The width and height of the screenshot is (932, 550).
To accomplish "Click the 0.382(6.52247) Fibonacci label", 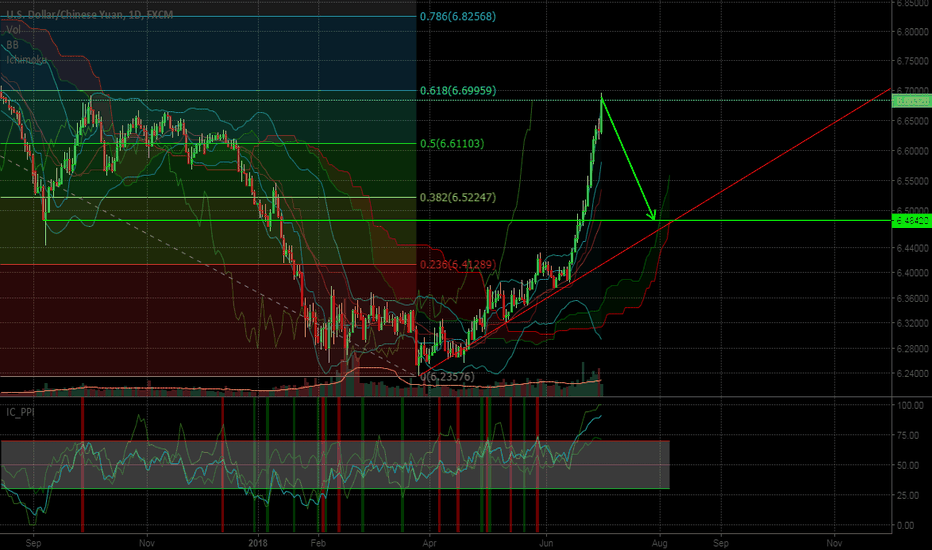I will click(x=458, y=197).
